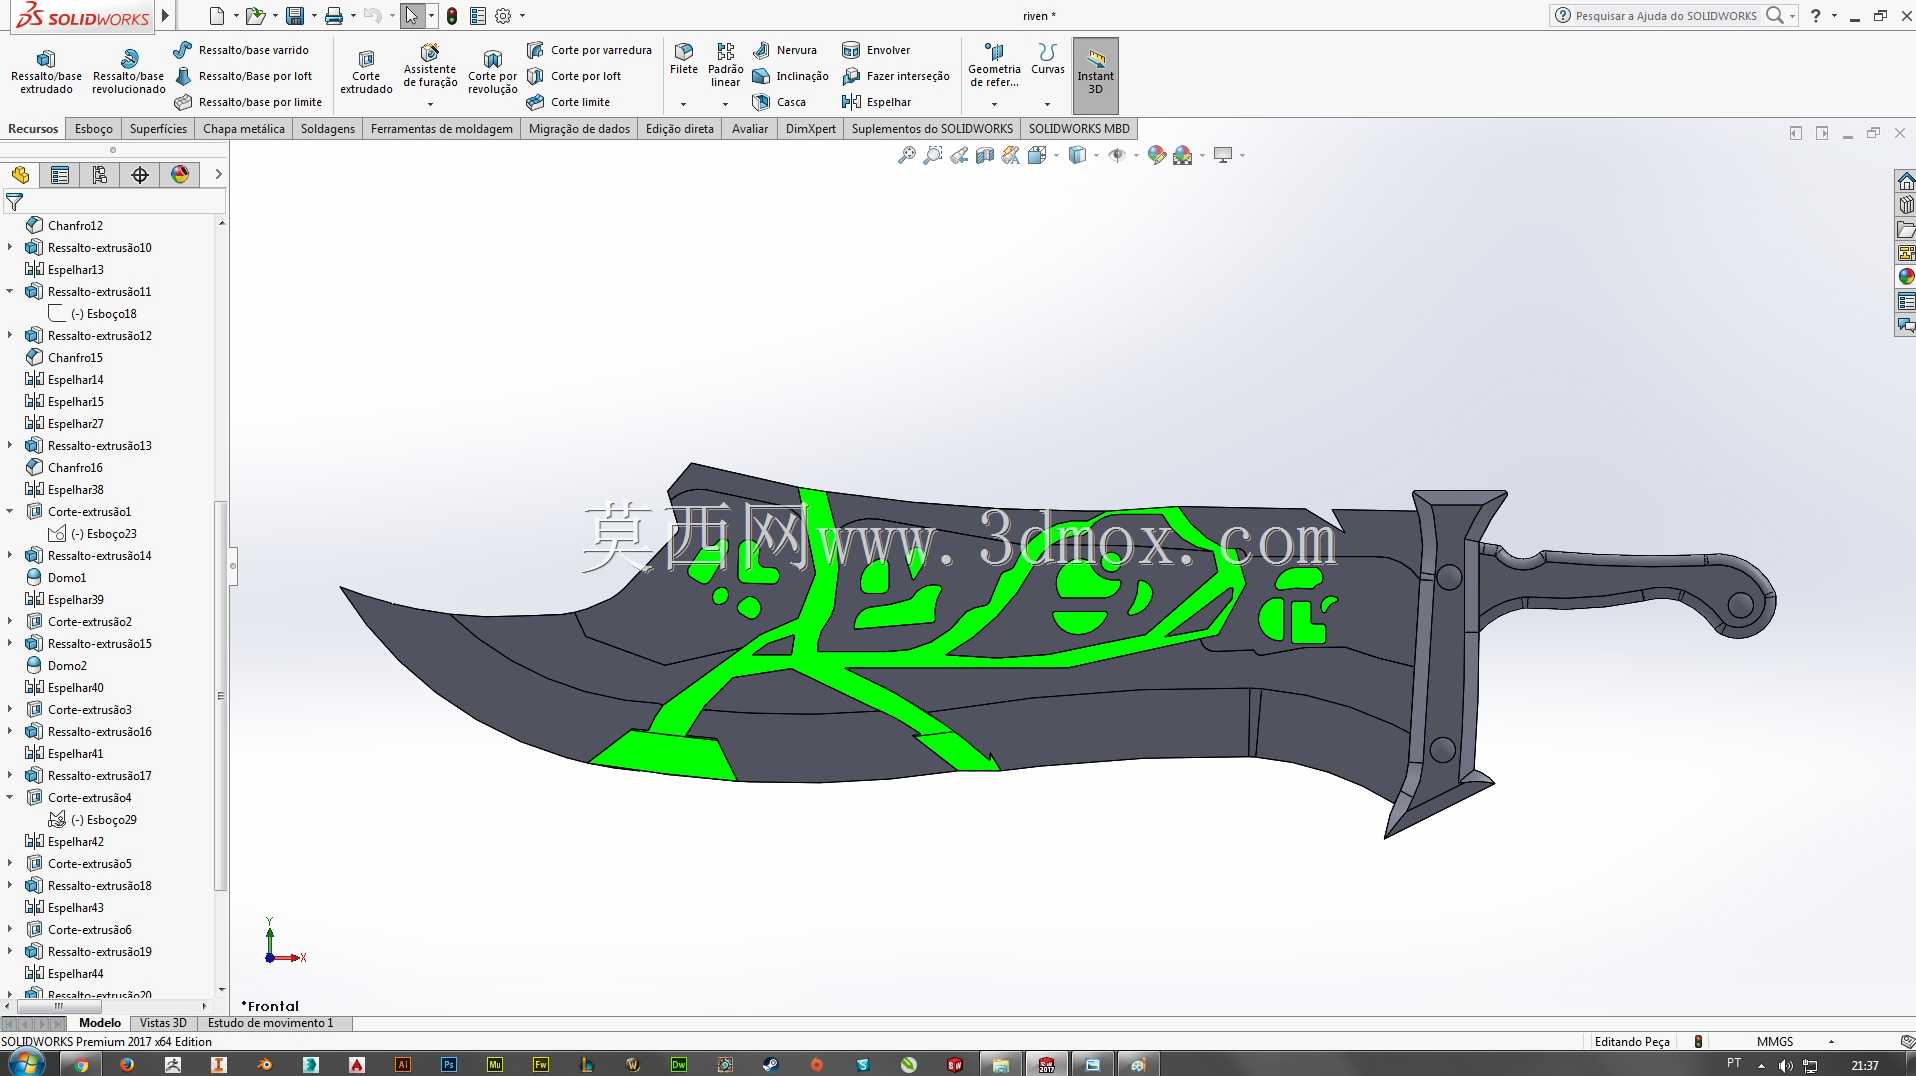Screen dimensions: 1916x1076
Task: Open Assistente de furação tool
Action: tap(430, 66)
